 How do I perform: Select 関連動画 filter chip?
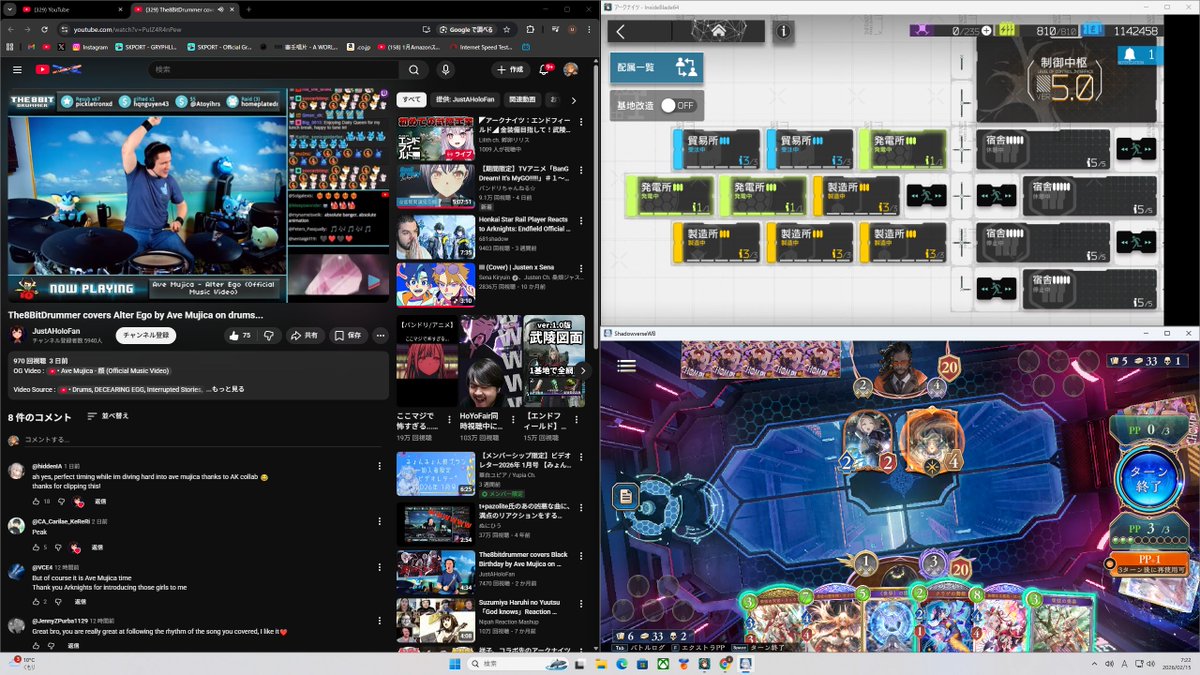click(523, 100)
